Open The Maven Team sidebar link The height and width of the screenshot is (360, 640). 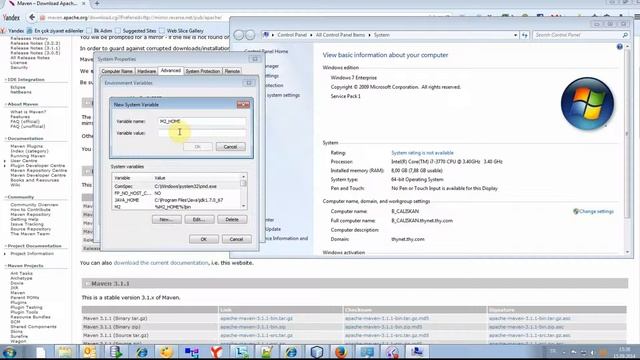tap(30, 234)
